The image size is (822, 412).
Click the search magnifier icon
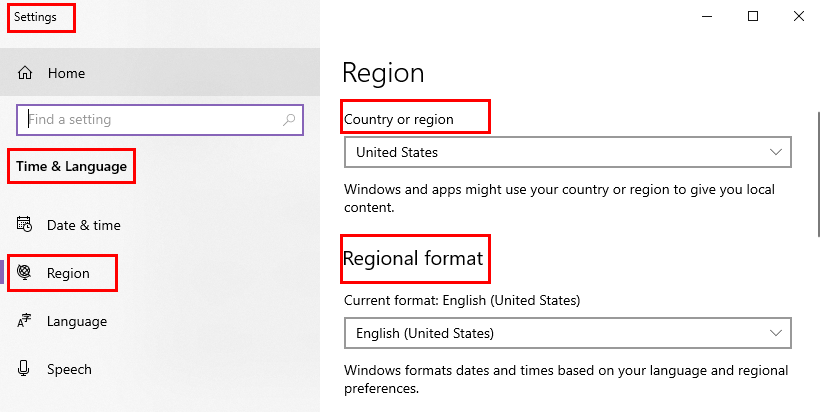point(289,120)
